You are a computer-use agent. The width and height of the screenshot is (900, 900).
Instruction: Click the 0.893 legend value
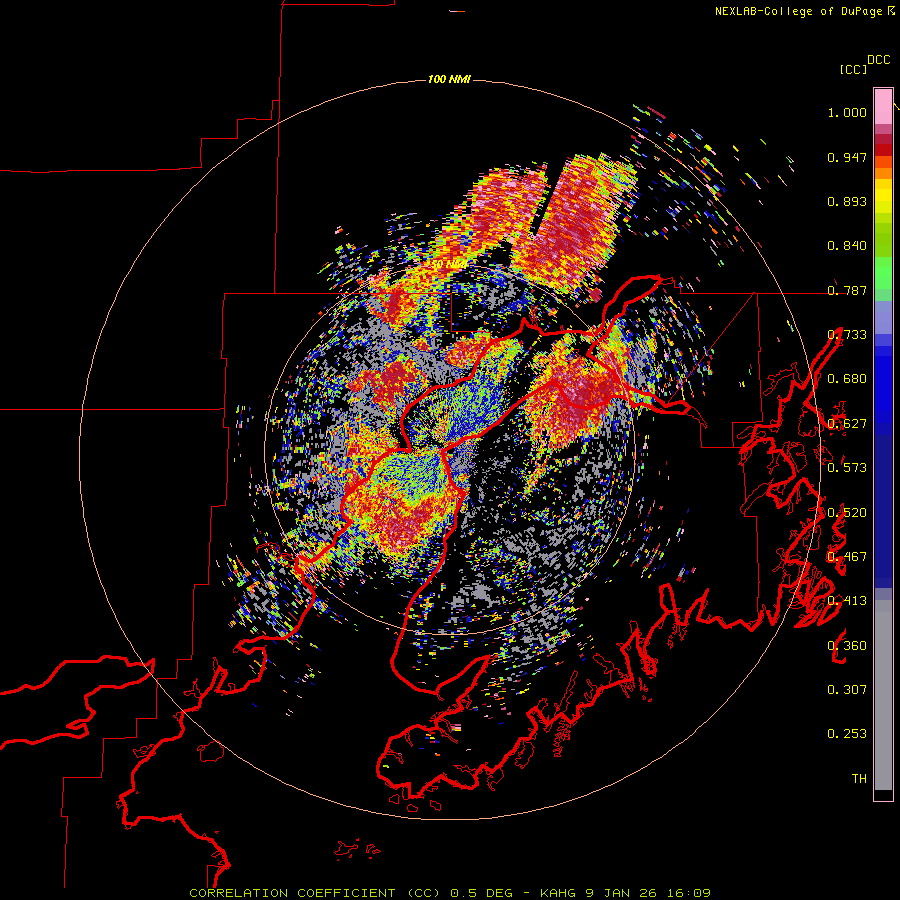847,201
